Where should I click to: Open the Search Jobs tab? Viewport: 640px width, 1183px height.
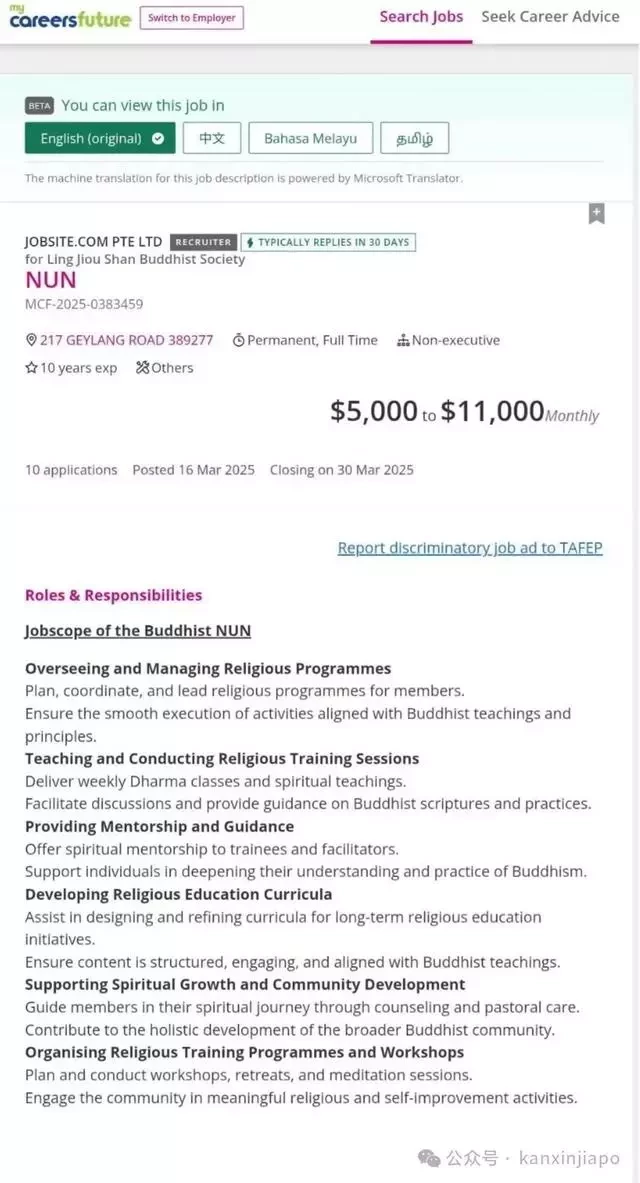tap(421, 17)
